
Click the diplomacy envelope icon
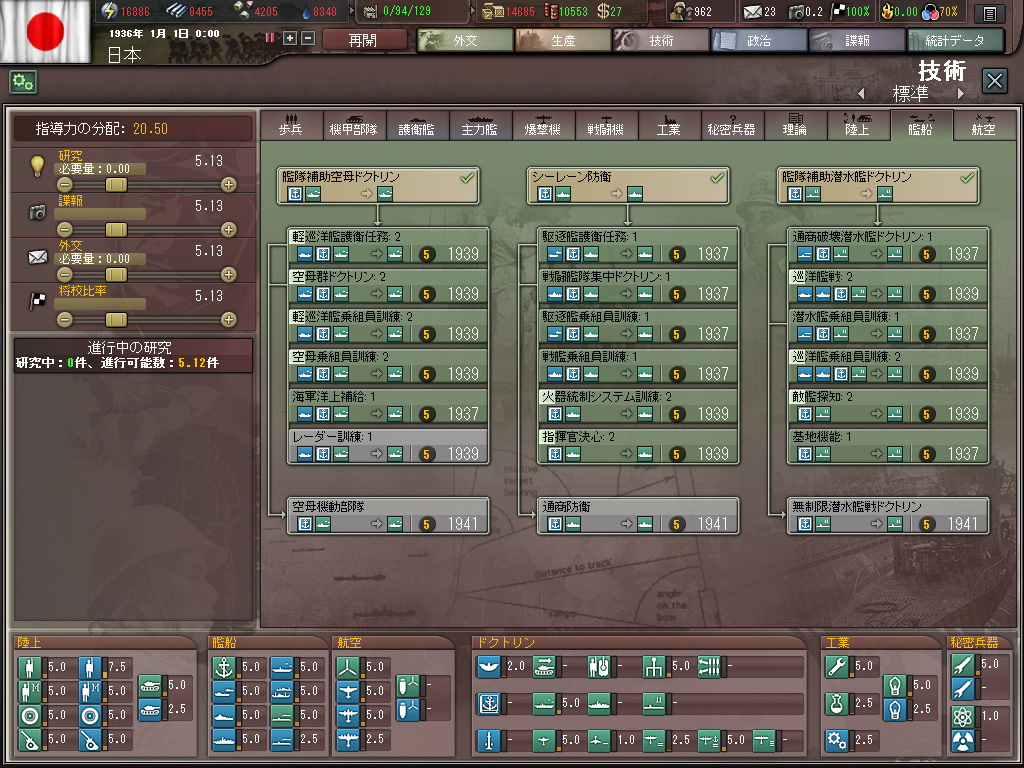tap(38, 257)
